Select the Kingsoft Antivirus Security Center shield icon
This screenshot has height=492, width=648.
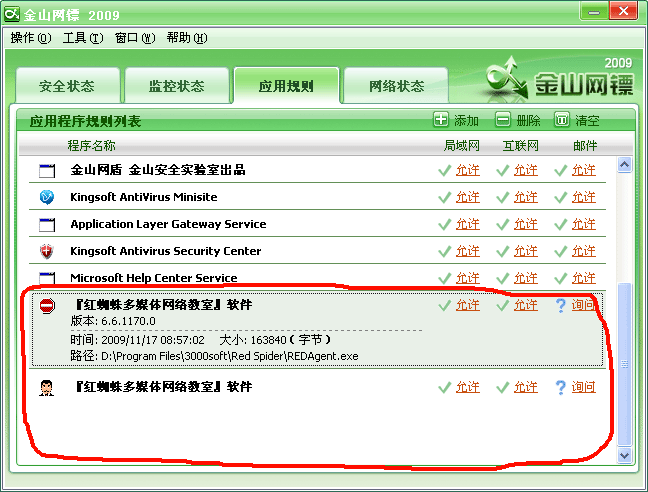point(46,251)
